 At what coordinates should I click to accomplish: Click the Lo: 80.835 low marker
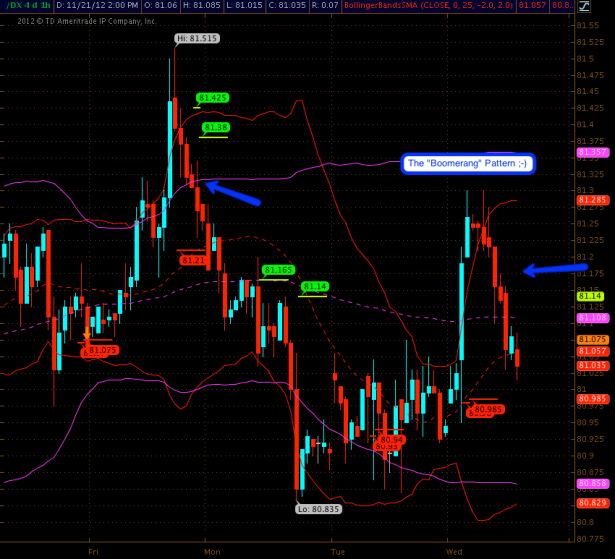click(317, 509)
